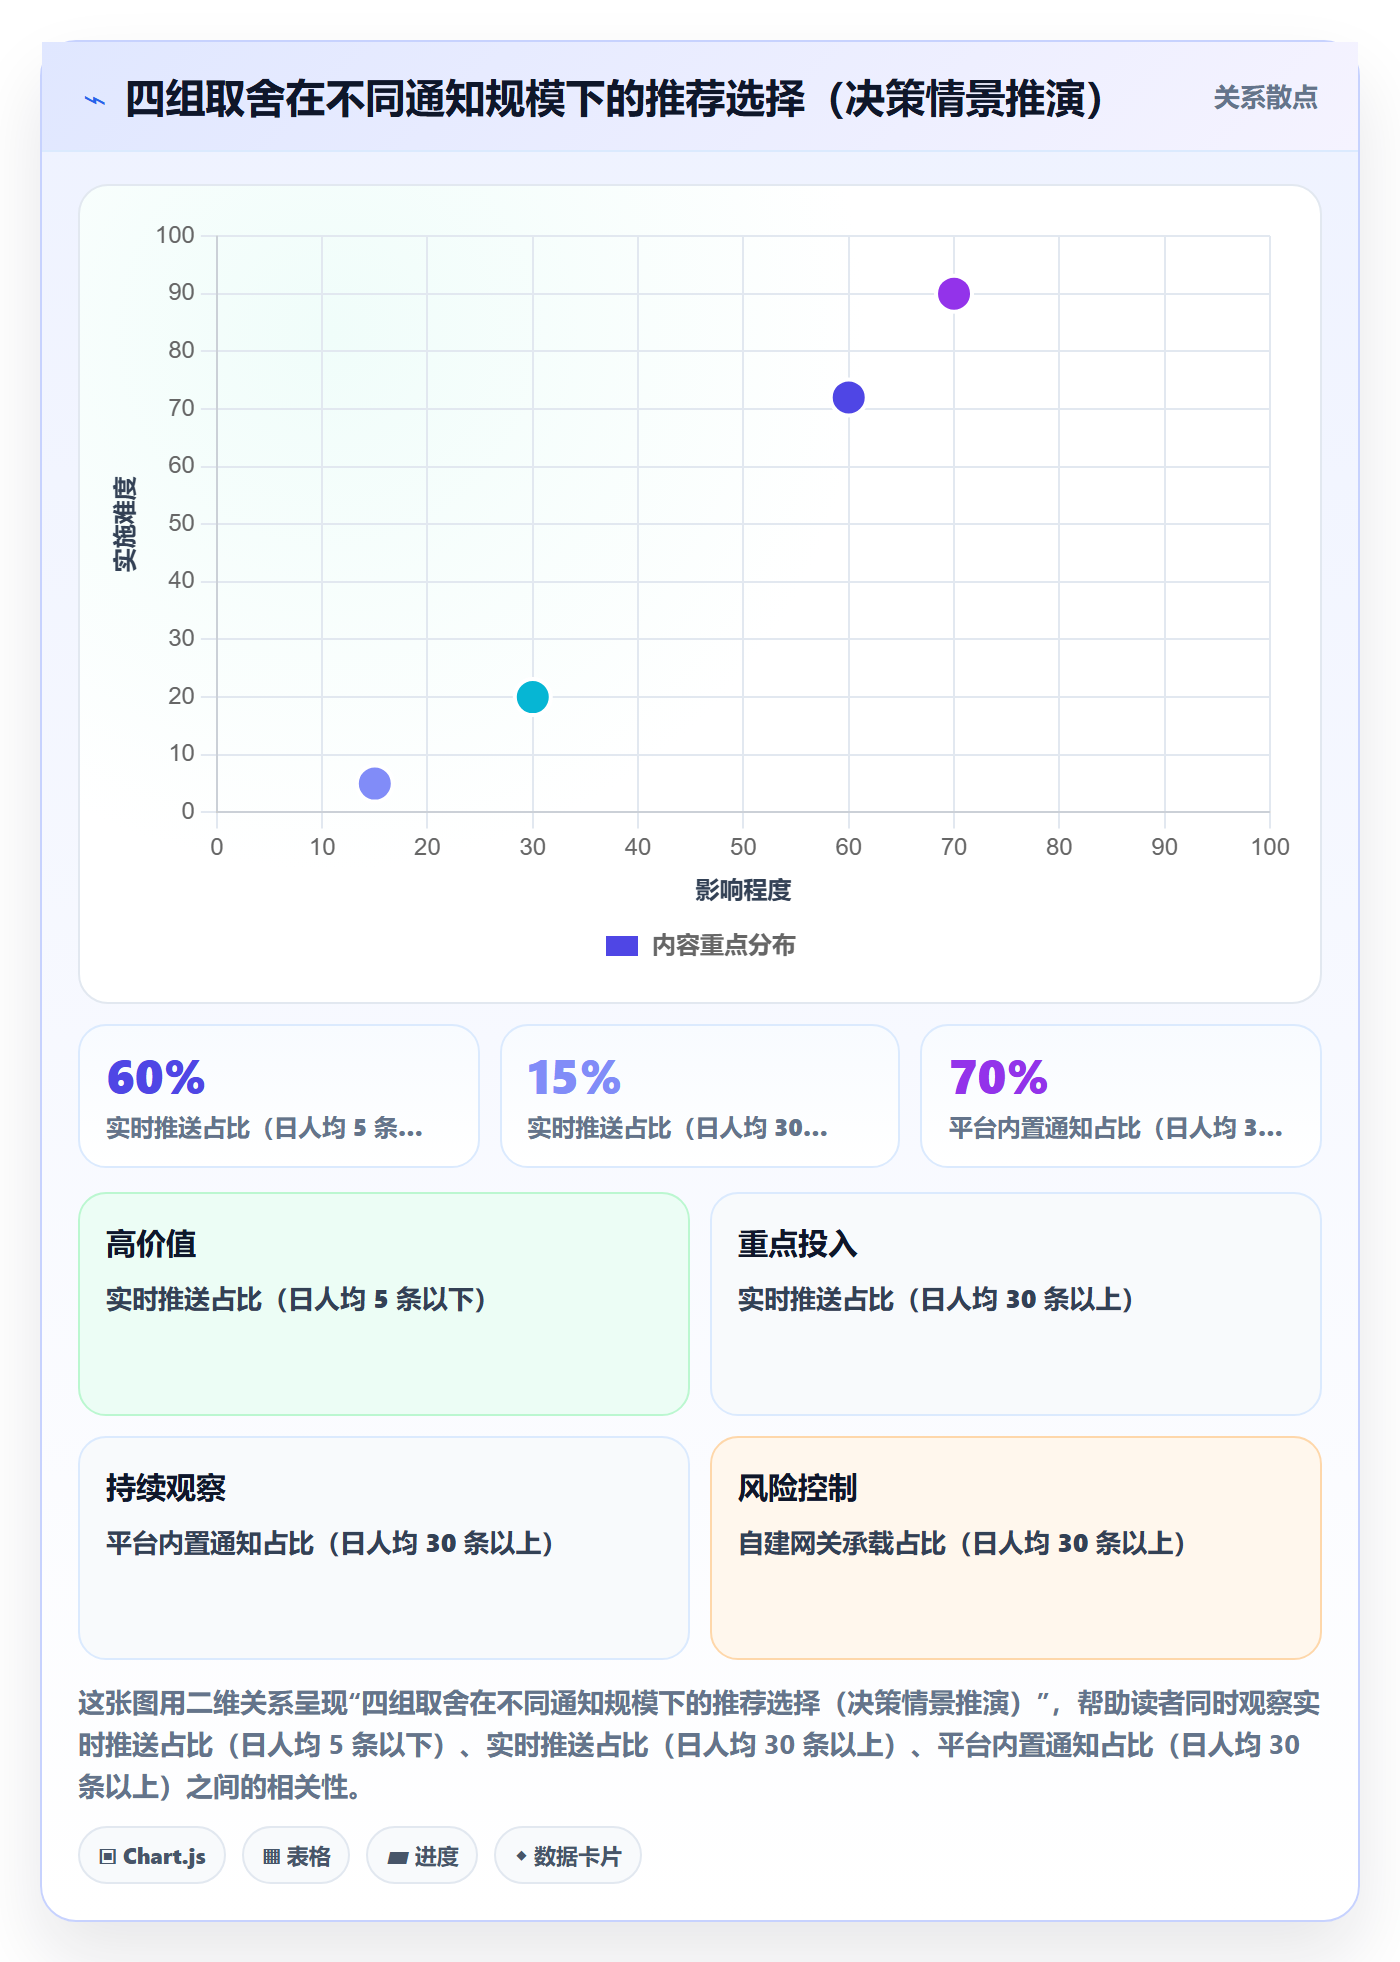Select the 重点投入 quadrant card
Viewport: 1400px width, 1962px height.
pyautogui.click(x=1016, y=1304)
